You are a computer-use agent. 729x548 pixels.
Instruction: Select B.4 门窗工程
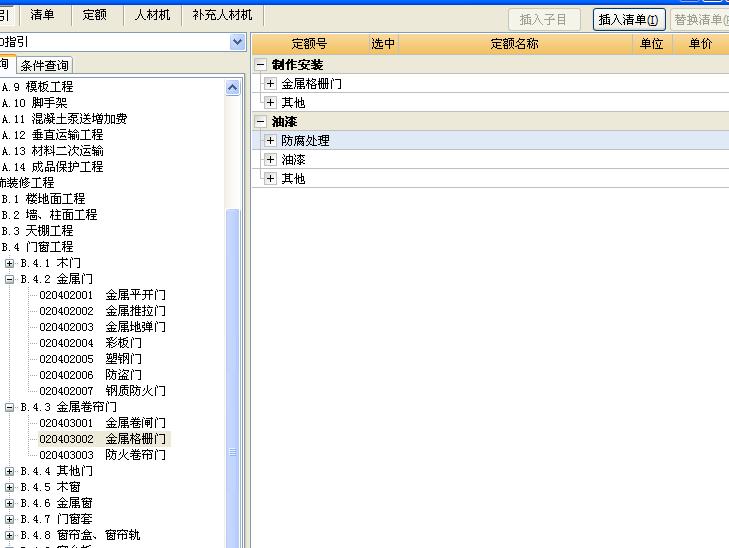click(37, 247)
